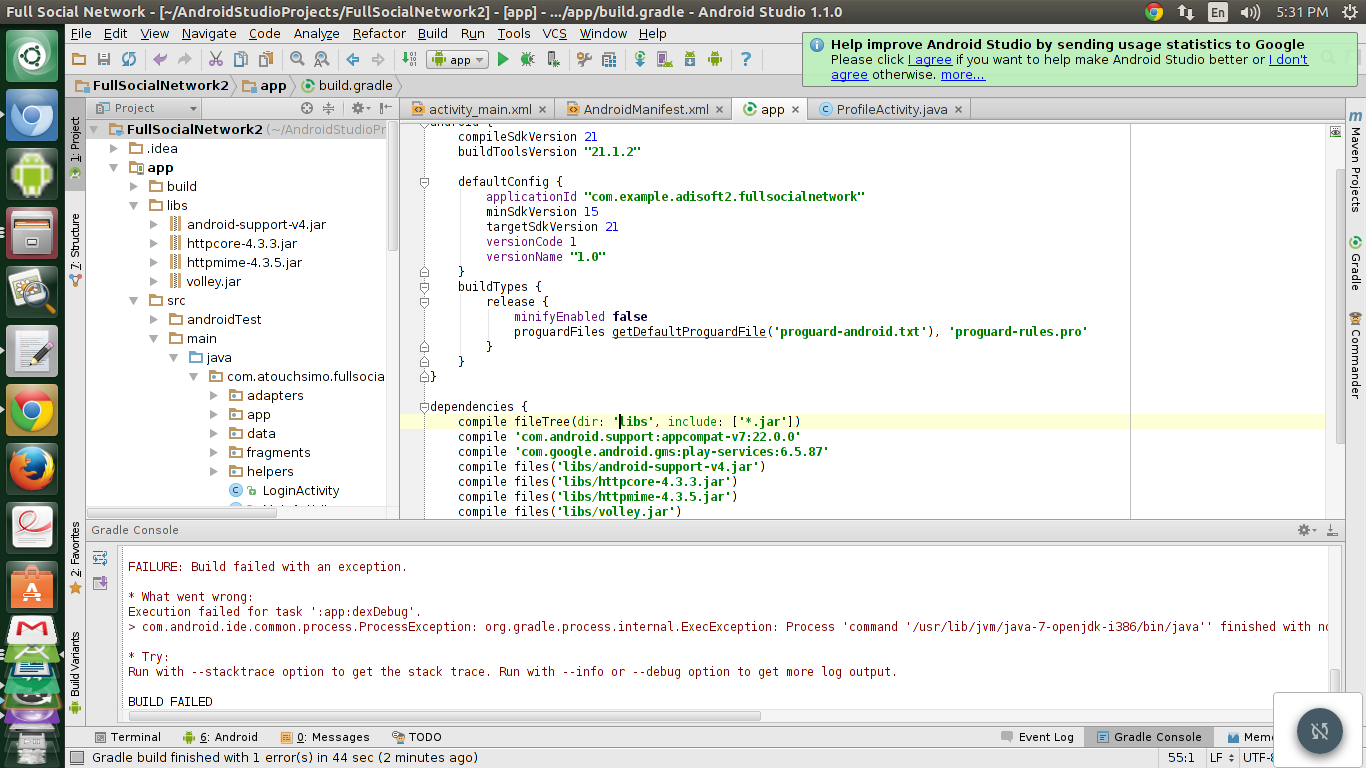
Task: Collapse the libs folder
Action: click(134, 205)
